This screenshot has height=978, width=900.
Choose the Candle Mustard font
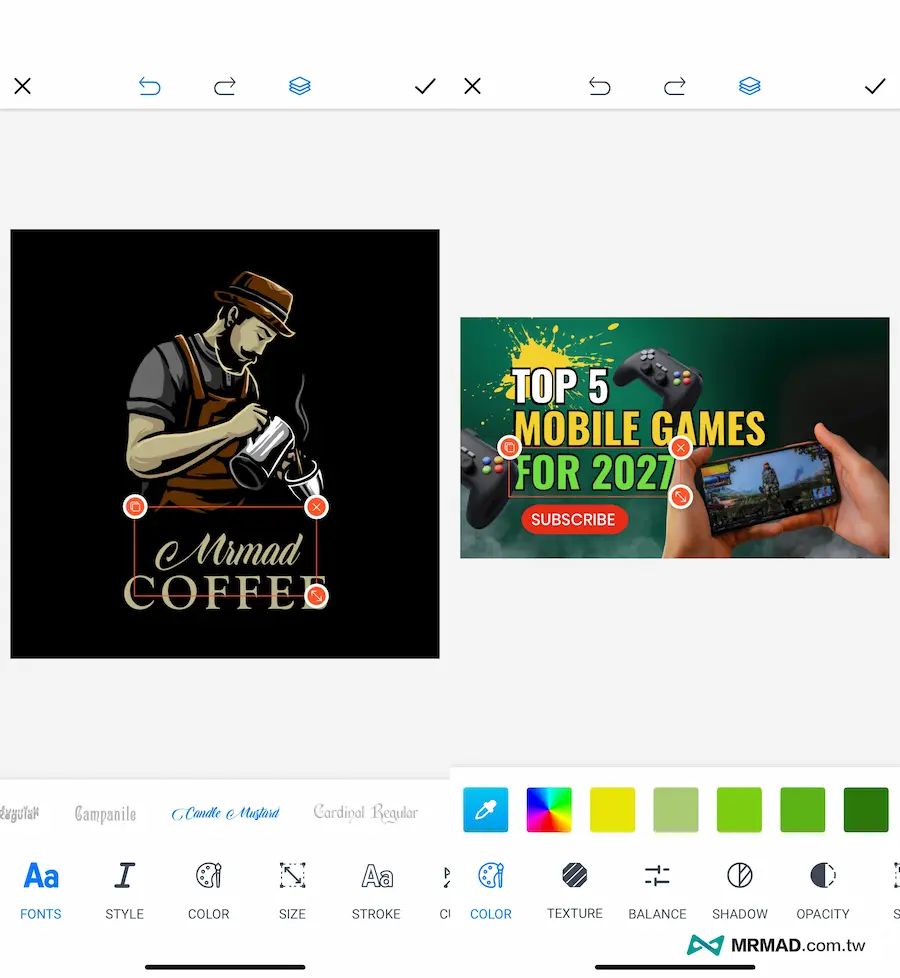click(x=225, y=813)
